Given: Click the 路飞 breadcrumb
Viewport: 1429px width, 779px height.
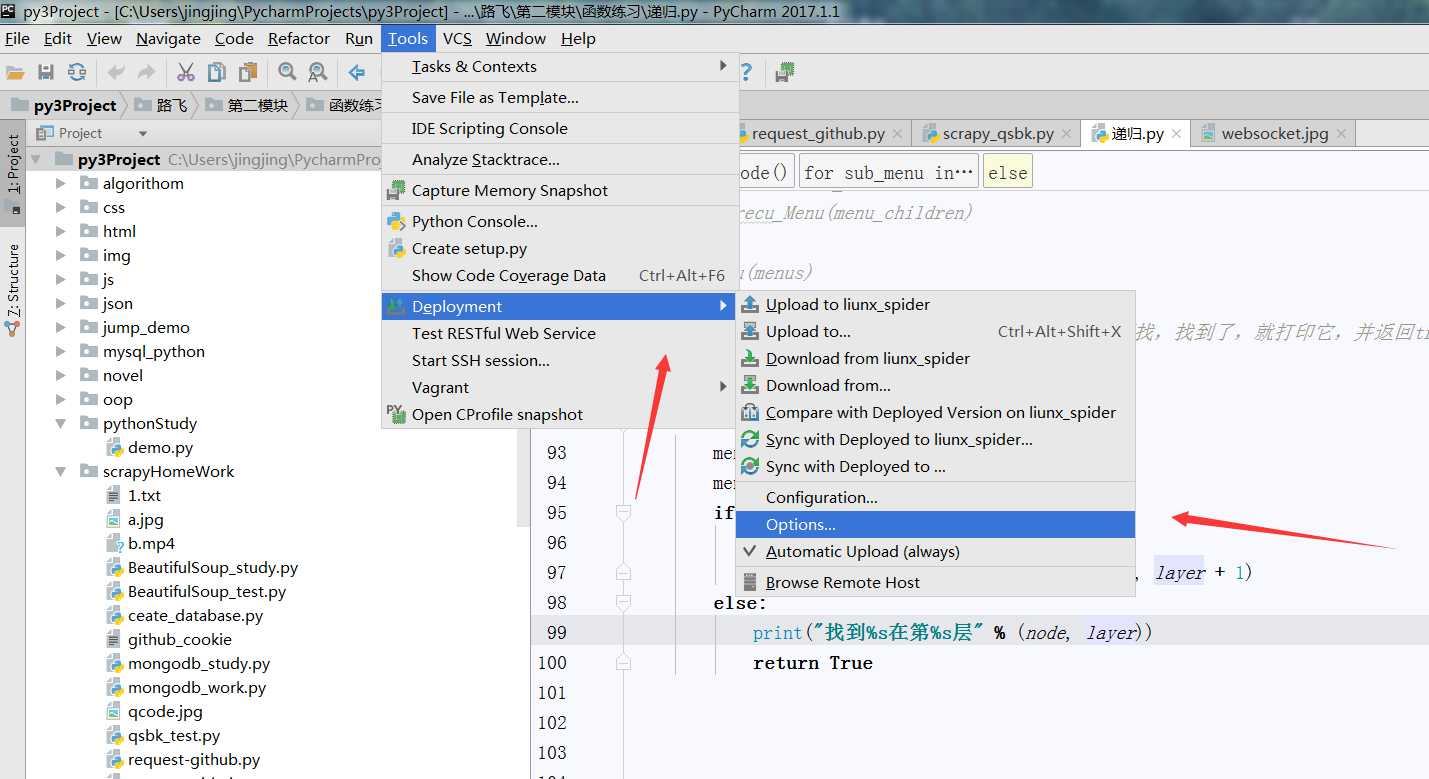Looking at the screenshot, I should click(161, 105).
